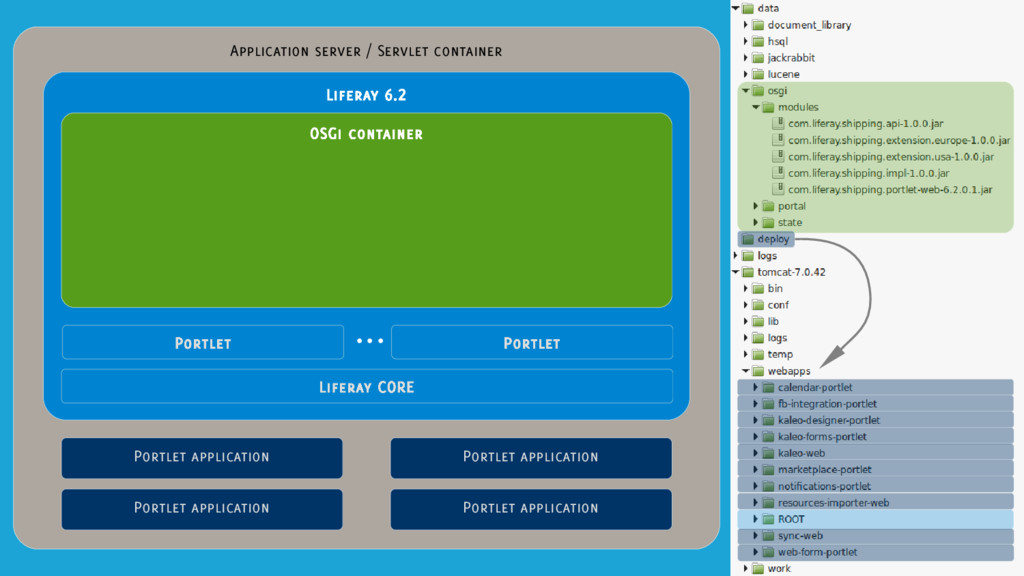Click the jar icon for shipping.portlet-web-6.2.0.1.jar

779,190
